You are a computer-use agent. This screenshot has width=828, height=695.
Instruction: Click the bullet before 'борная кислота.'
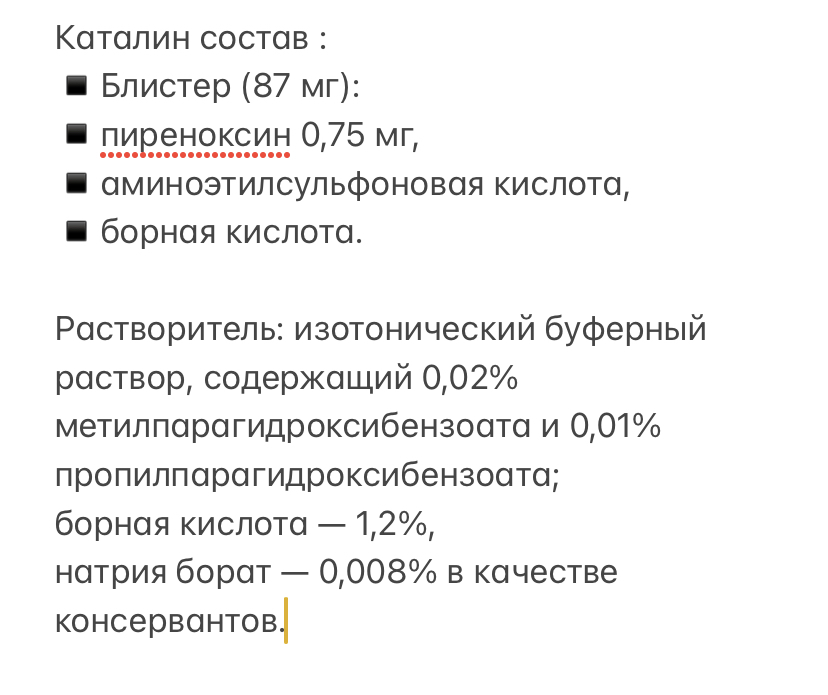click(x=77, y=232)
